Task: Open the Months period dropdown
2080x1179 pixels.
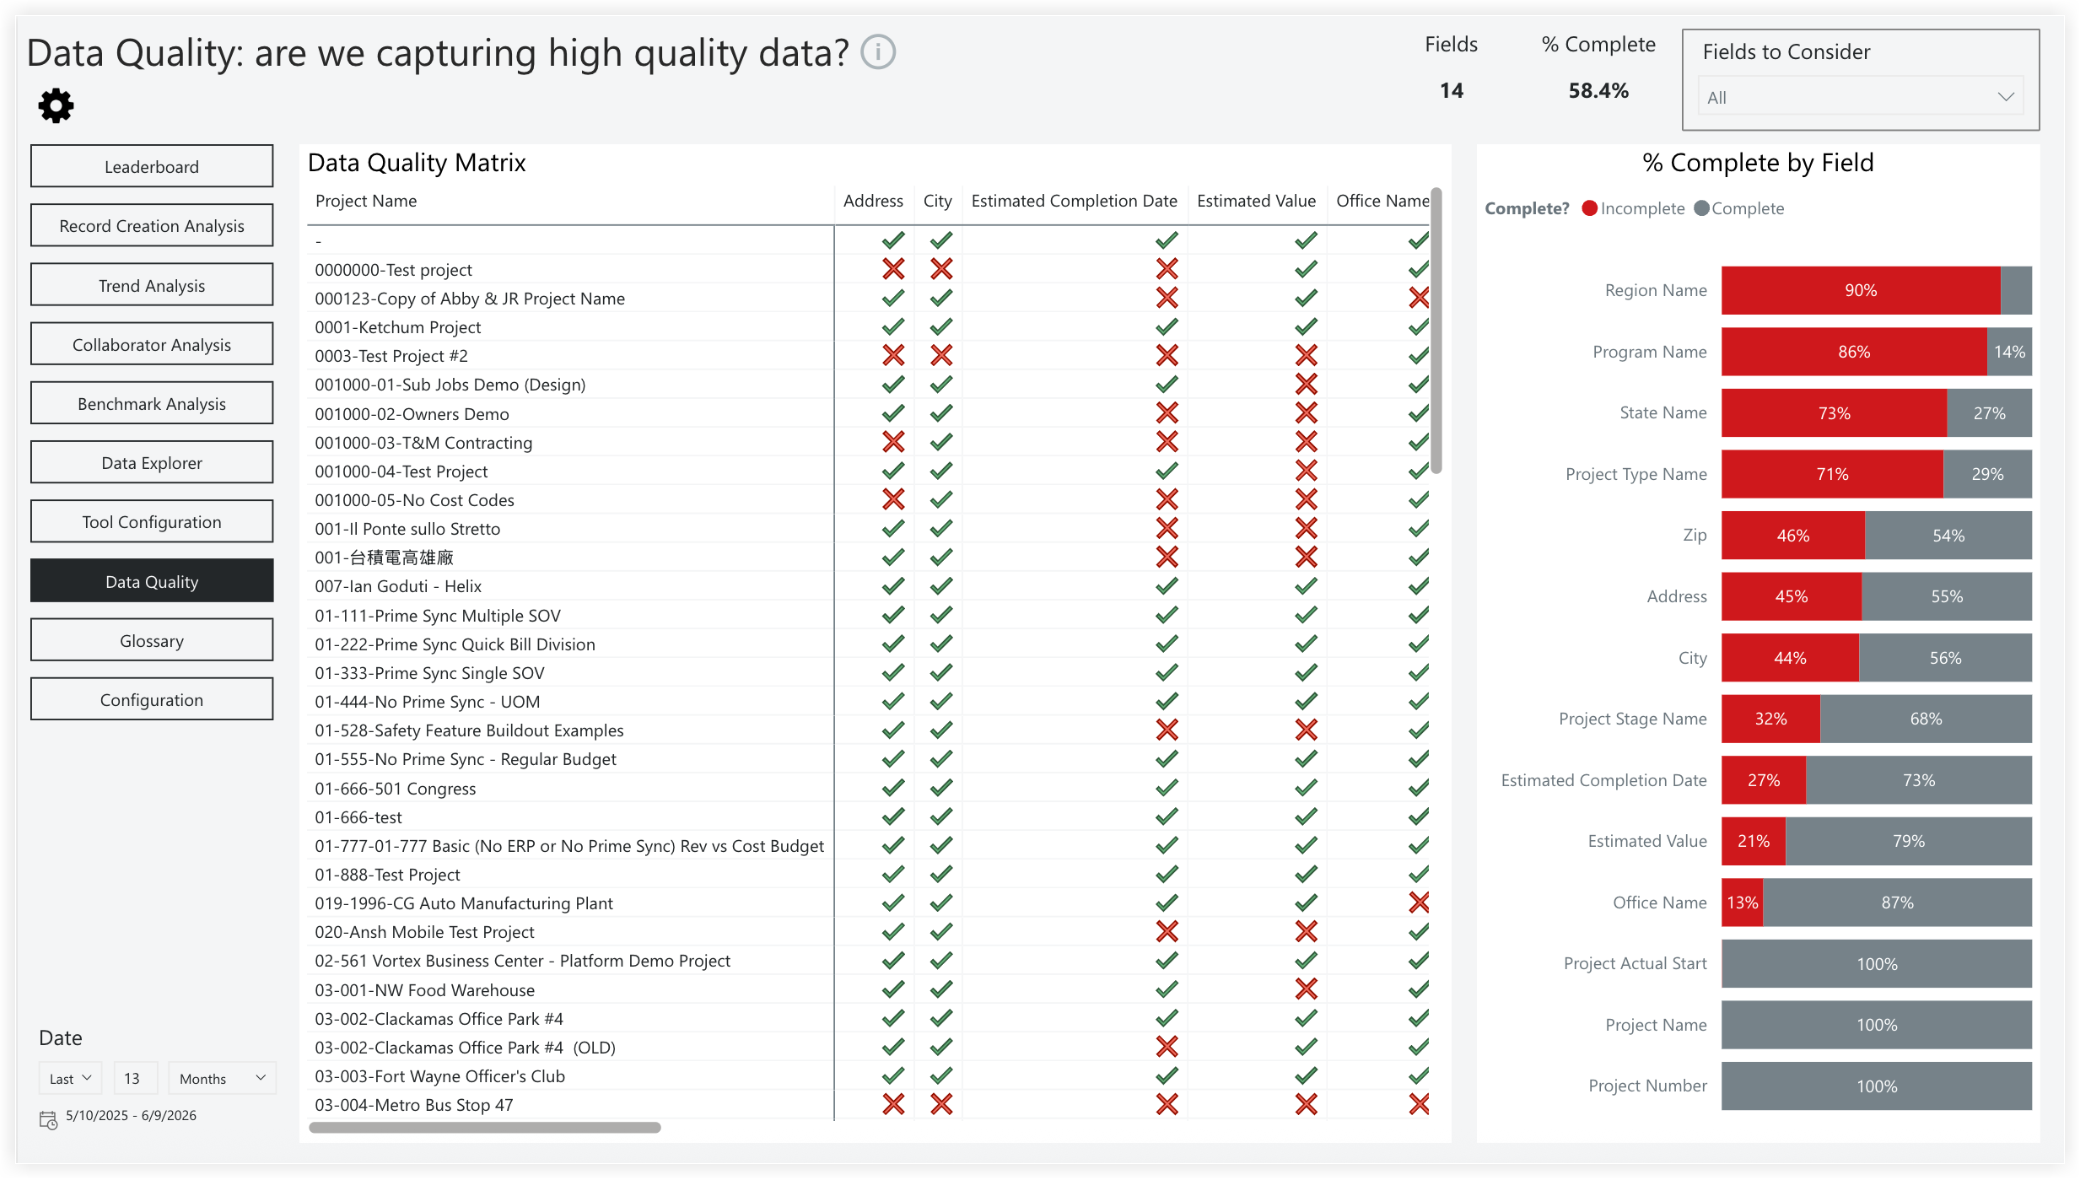Action: 222,1078
